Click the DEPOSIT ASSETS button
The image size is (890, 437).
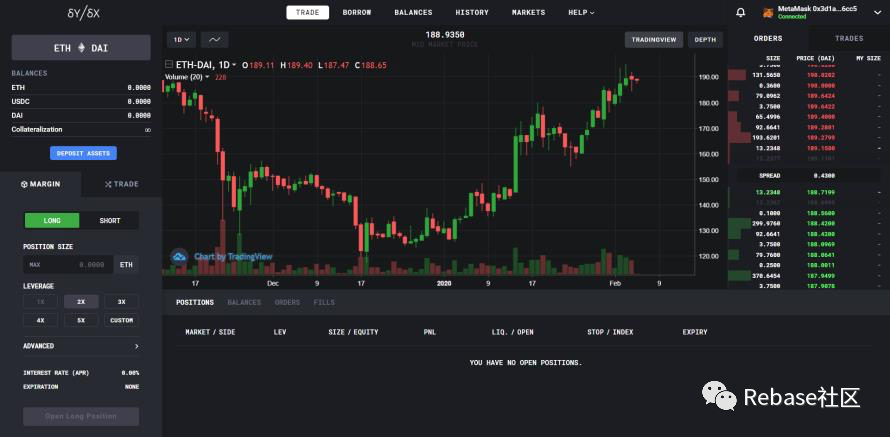[x=83, y=153]
